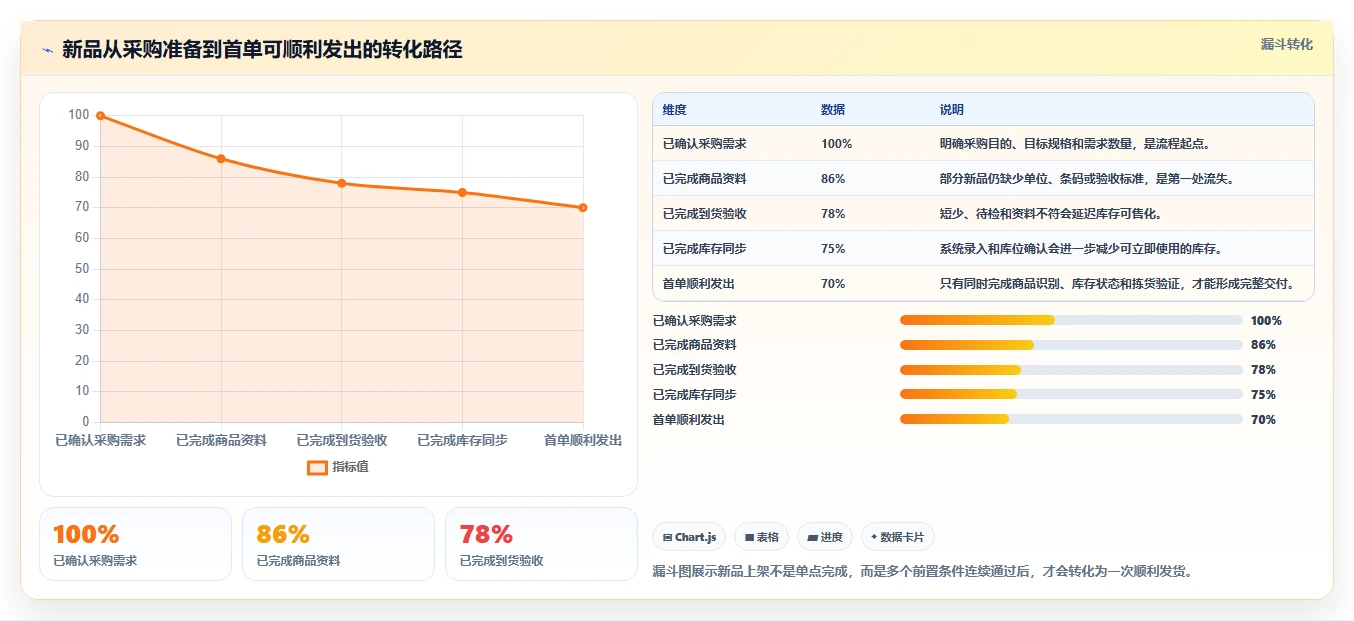Click the 75% progress value label
The image size is (1354, 621).
coord(1263,395)
